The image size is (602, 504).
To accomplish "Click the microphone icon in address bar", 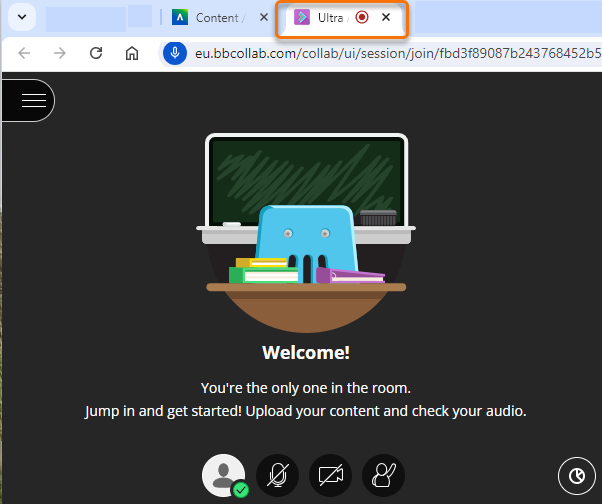I will (x=176, y=53).
